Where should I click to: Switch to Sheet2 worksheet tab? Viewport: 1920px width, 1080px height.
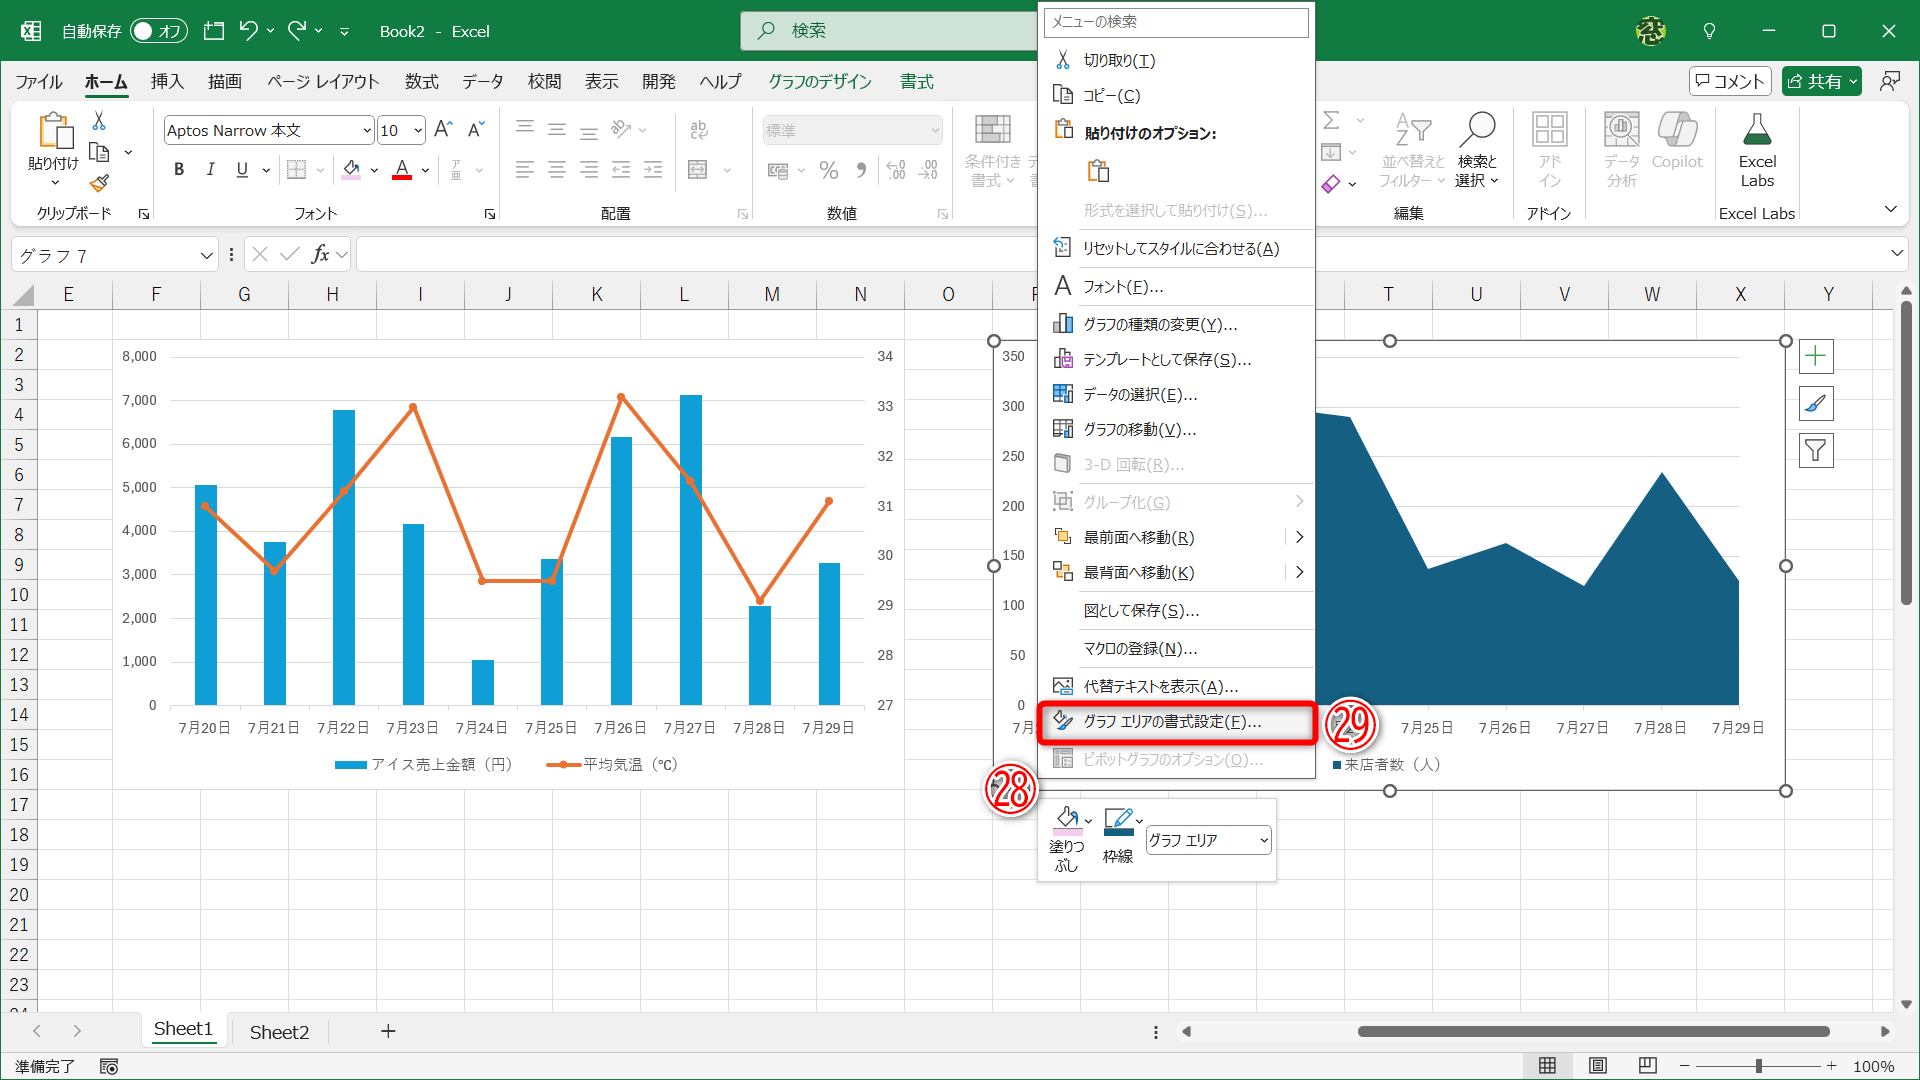279,1032
